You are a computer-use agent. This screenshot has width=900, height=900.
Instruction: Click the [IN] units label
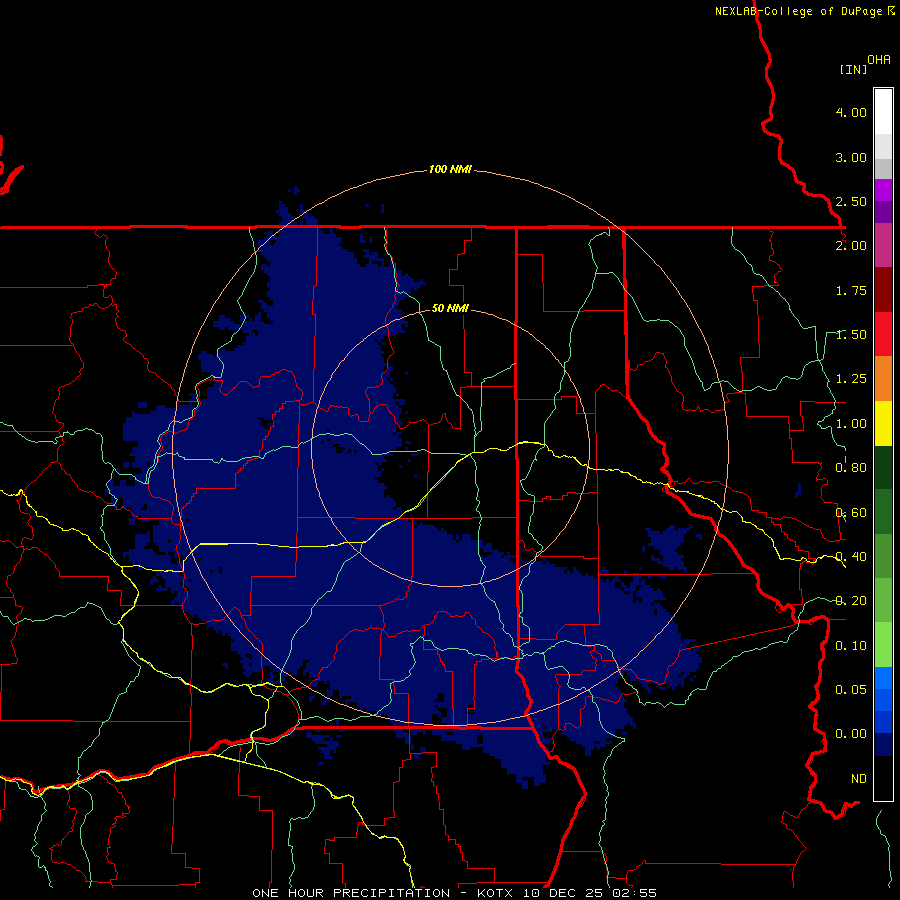coord(853,69)
